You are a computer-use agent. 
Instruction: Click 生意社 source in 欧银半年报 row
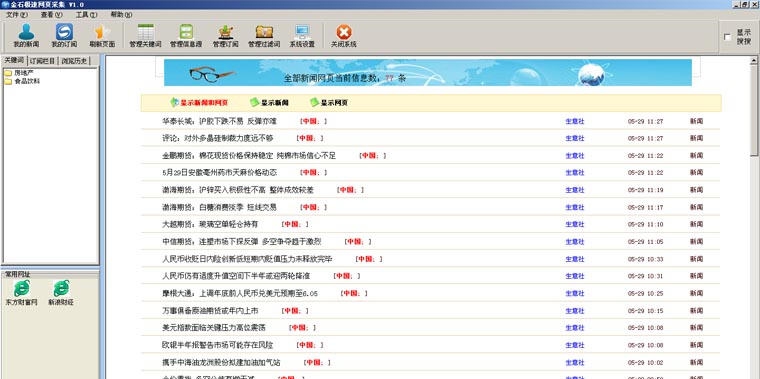pos(575,345)
